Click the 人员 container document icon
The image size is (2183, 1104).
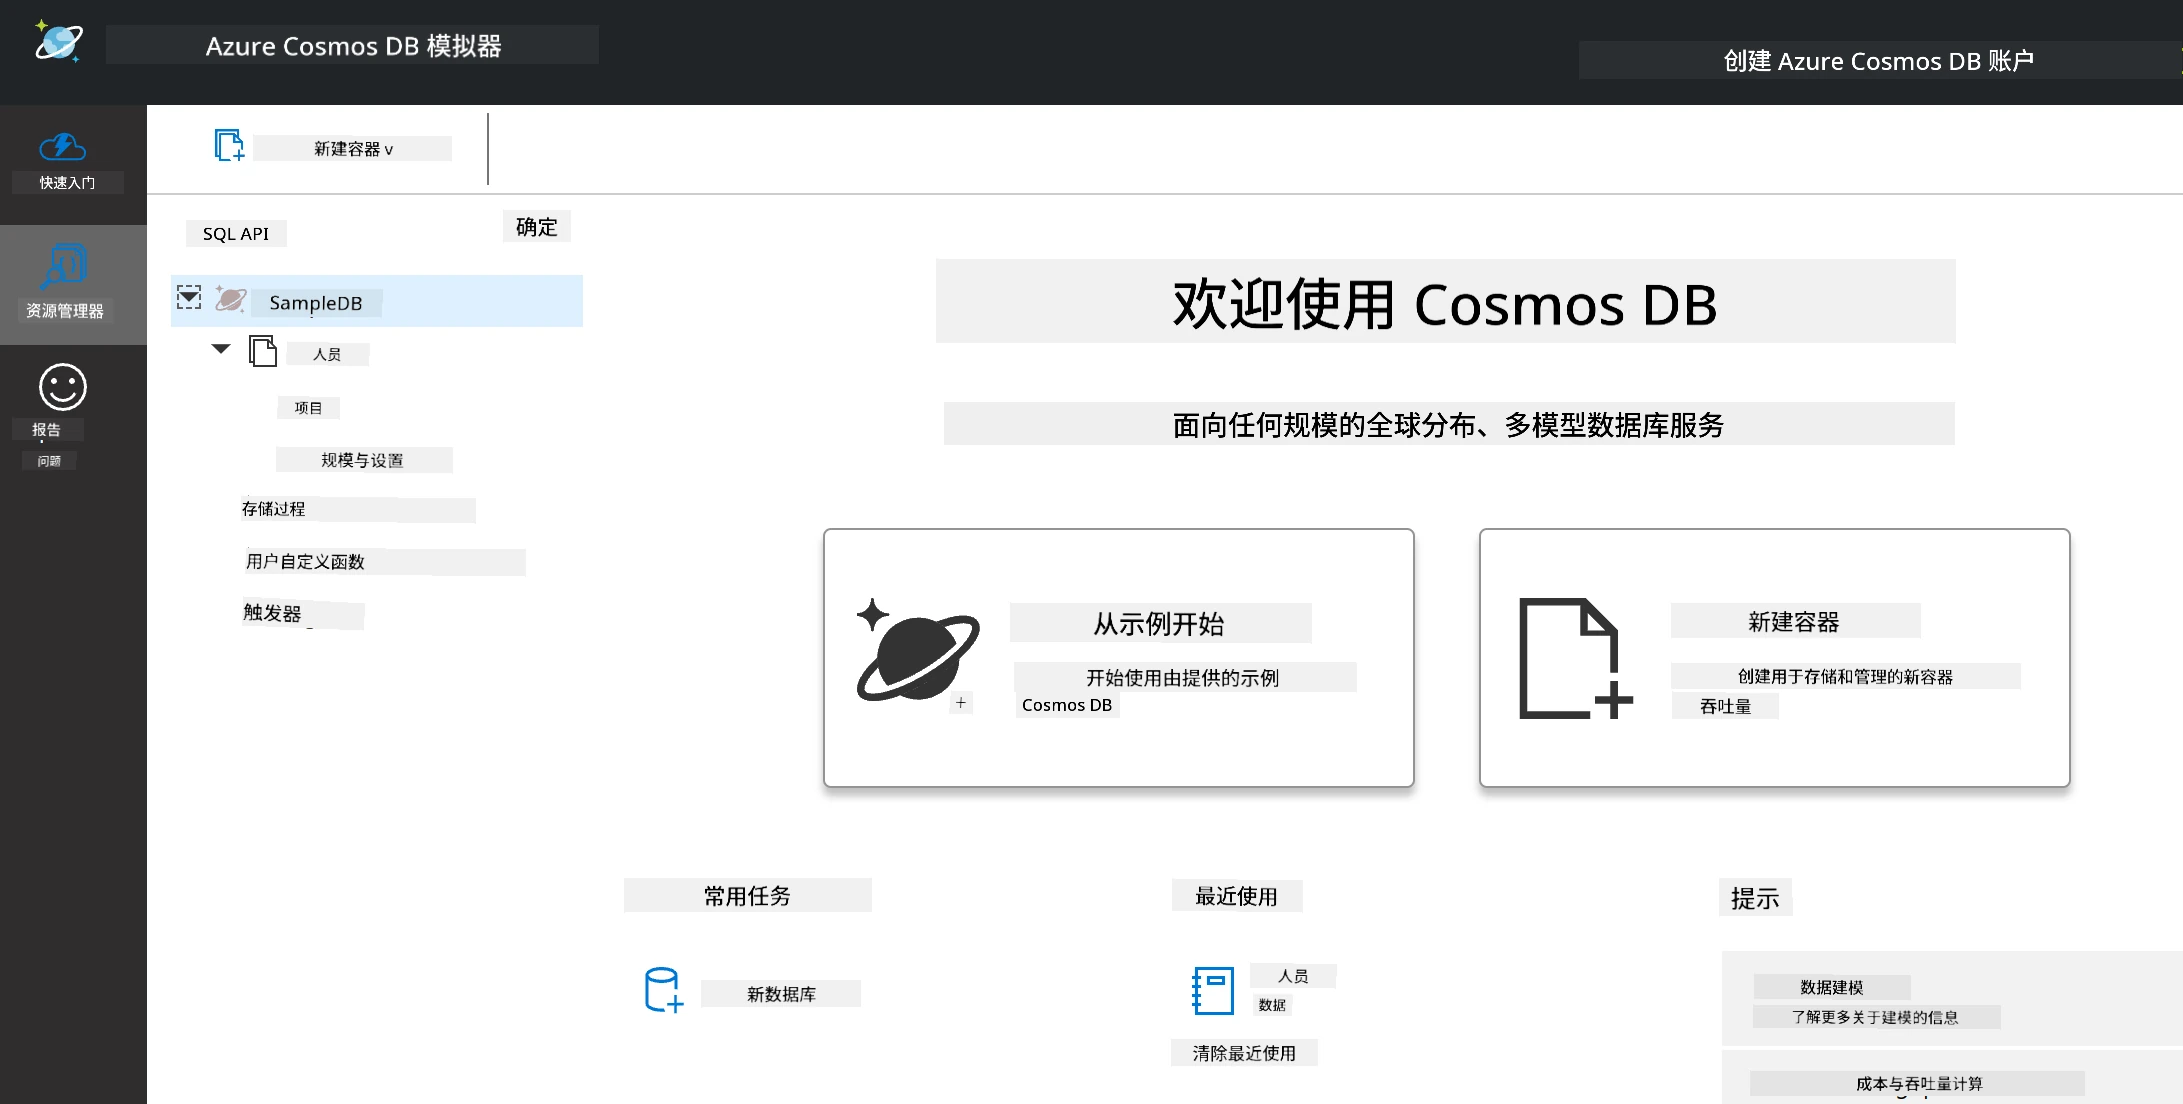tap(263, 351)
